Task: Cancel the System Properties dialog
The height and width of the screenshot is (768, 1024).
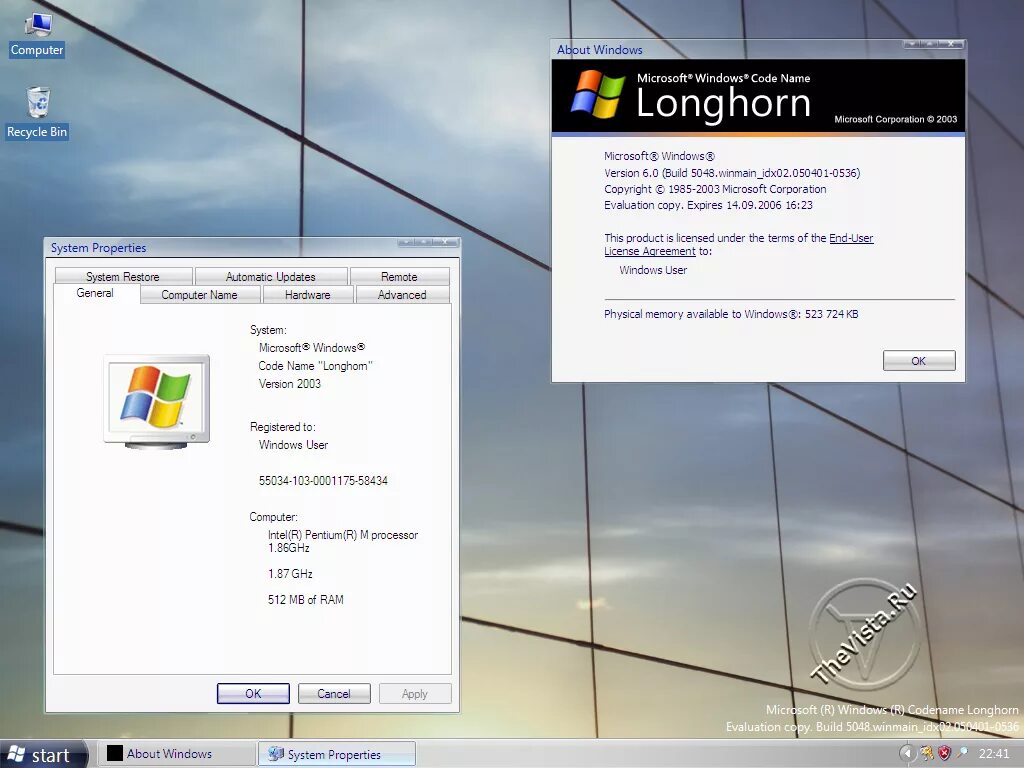Action: (x=334, y=693)
